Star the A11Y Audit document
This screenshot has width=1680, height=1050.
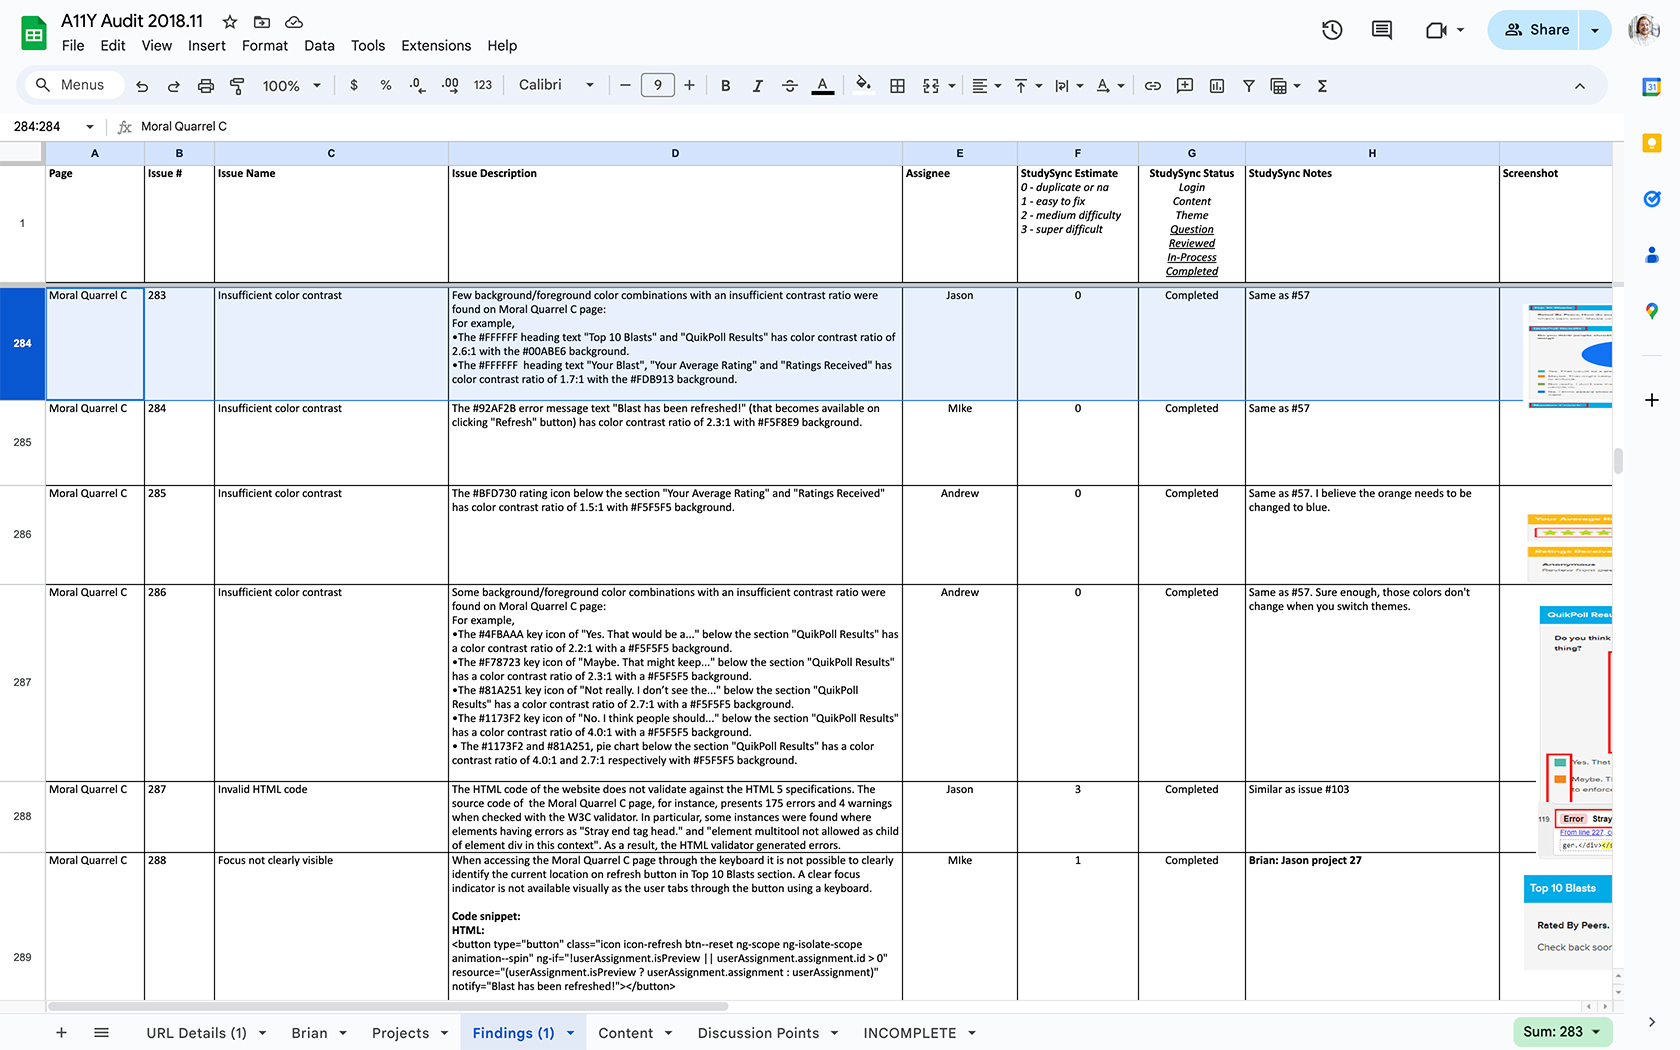tap(230, 21)
